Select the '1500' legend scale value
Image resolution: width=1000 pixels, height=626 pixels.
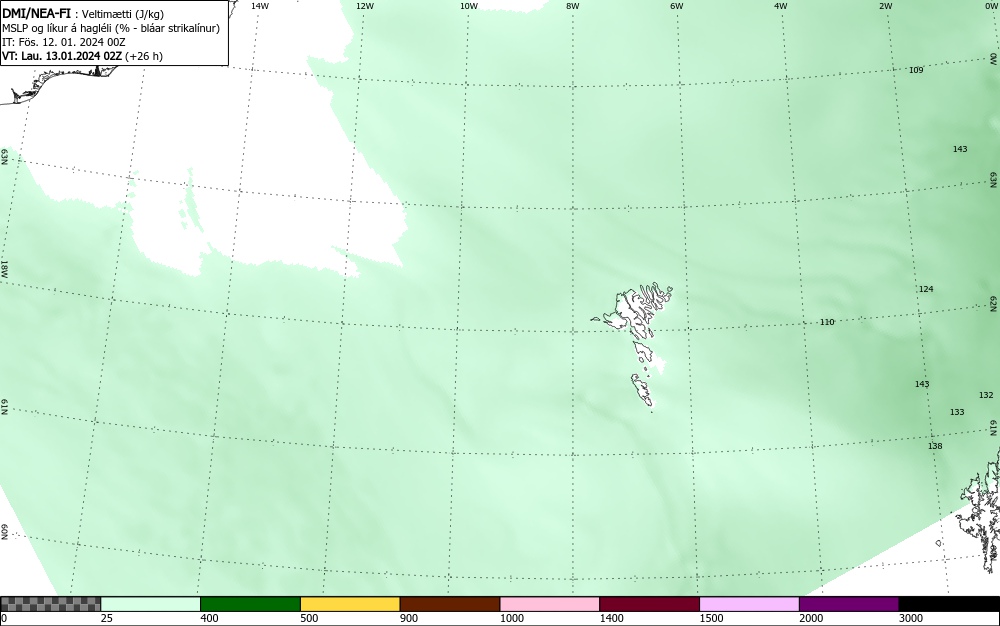pyautogui.click(x=711, y=618)
